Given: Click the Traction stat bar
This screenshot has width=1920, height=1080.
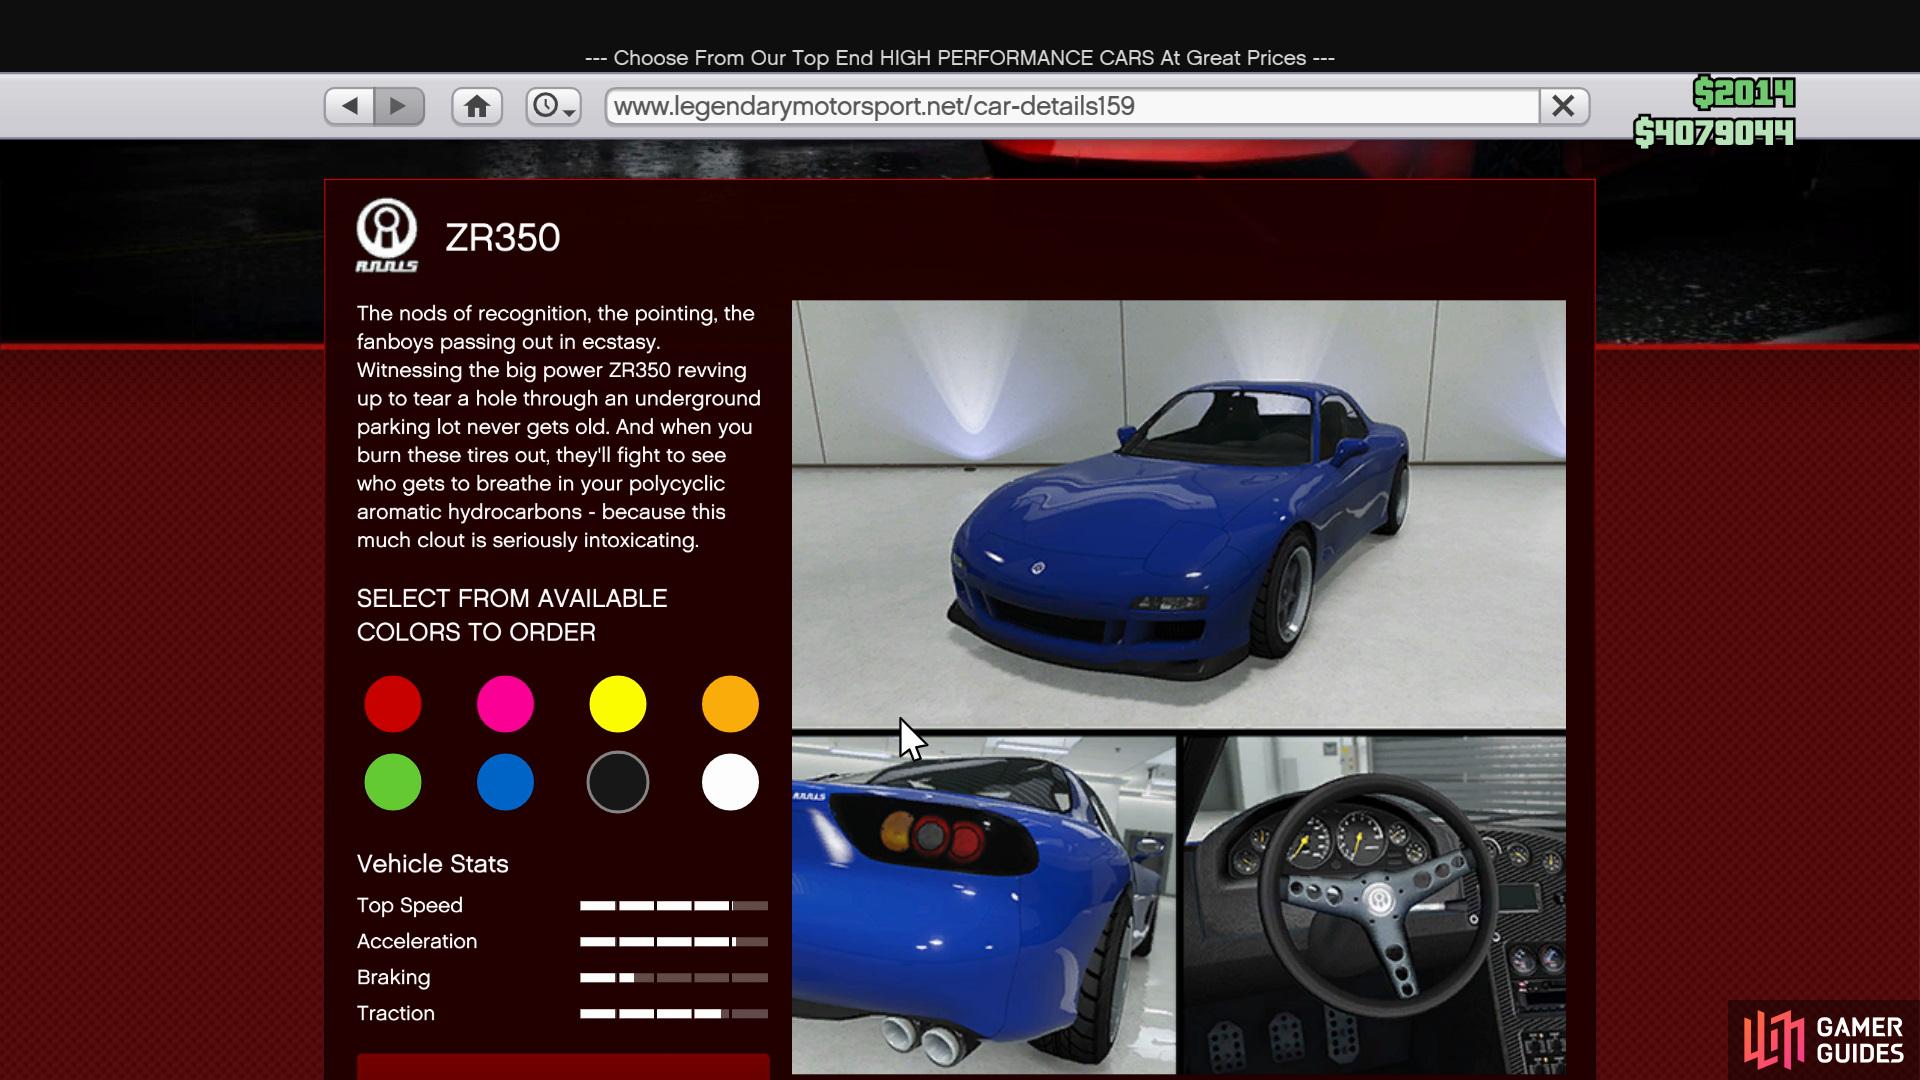Looking at the screenshot, I should (674, 1014).
